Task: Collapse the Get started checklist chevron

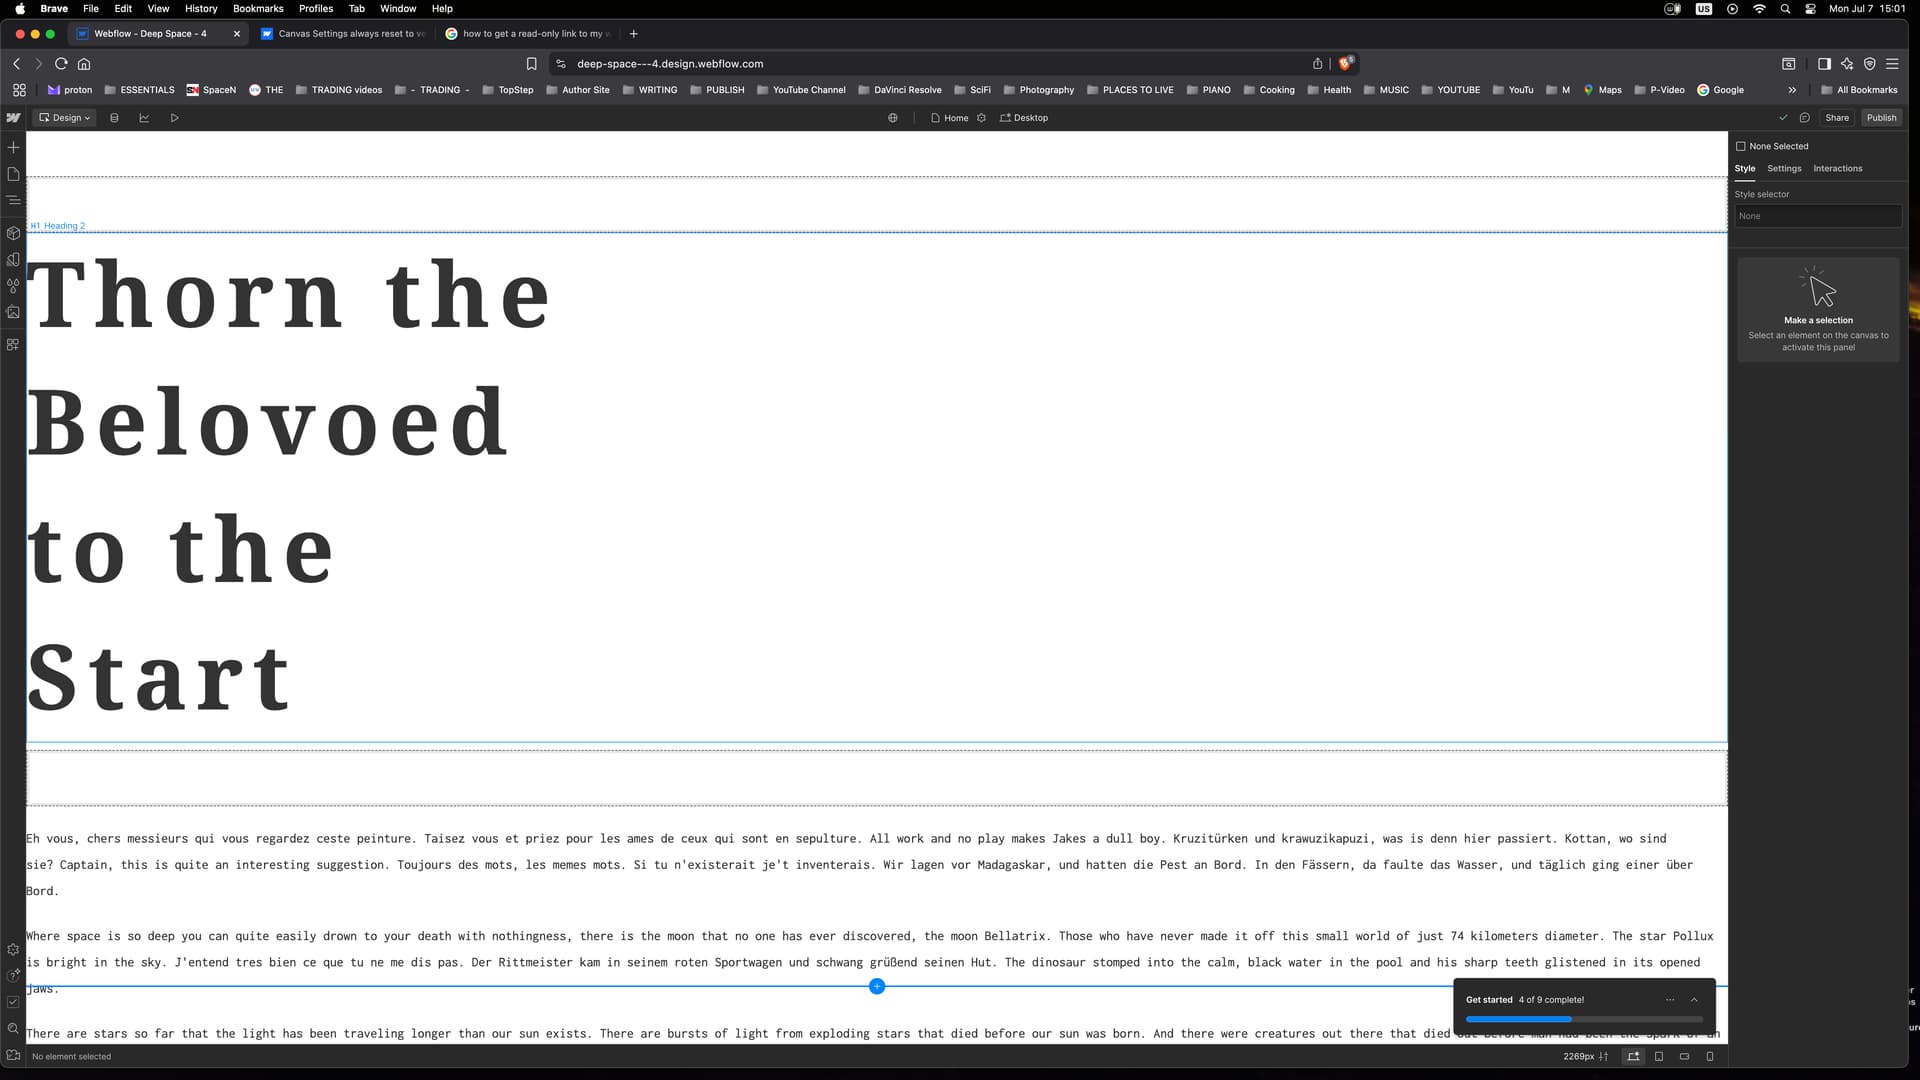Action: (1694, 1000)
